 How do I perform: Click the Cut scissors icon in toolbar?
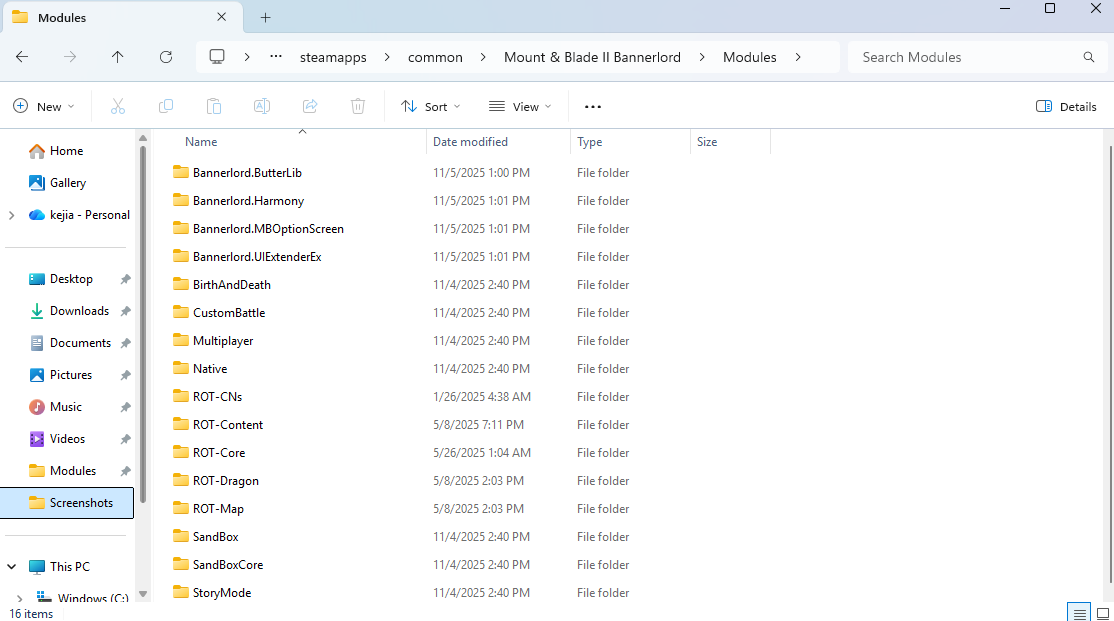pyautogui.click(x=117, y=106)
